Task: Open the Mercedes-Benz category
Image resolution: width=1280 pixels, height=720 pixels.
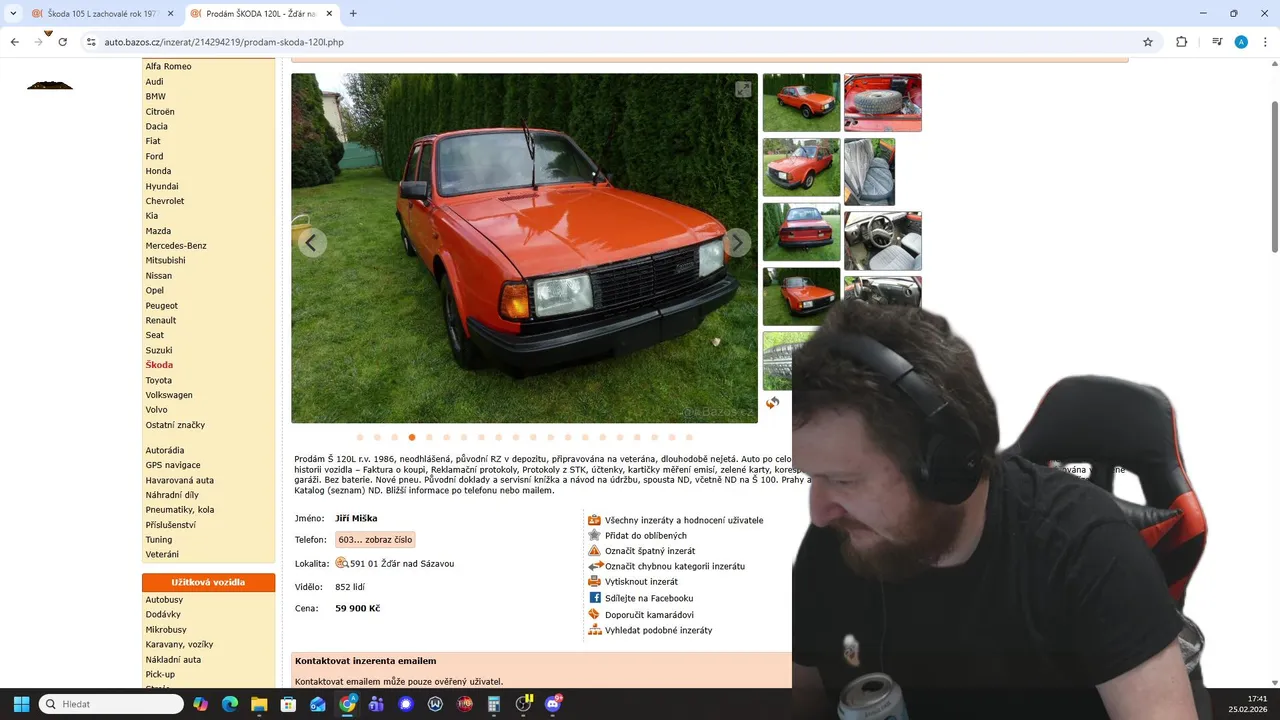Action: pyautogui.click(x=176, y=245)
